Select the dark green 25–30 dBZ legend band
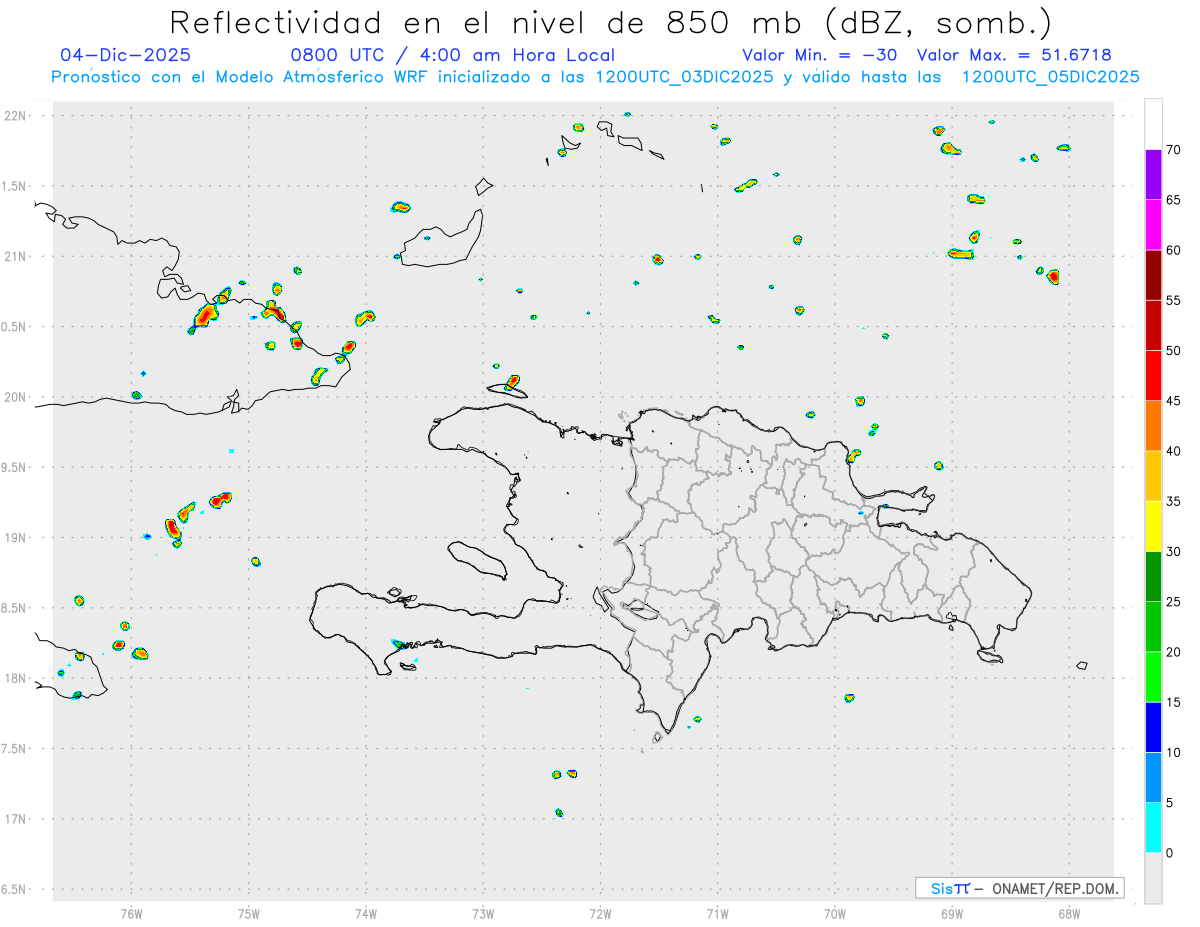 tap(1153, 576)
